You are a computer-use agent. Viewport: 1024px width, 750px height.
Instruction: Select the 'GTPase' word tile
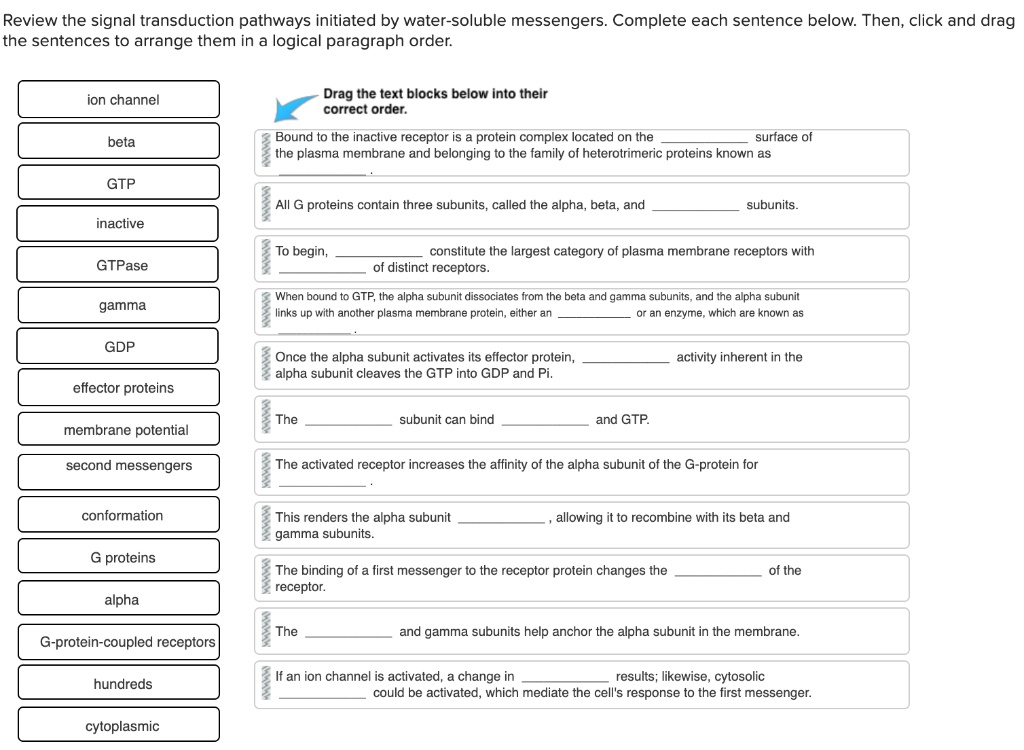tap(118, 264)
